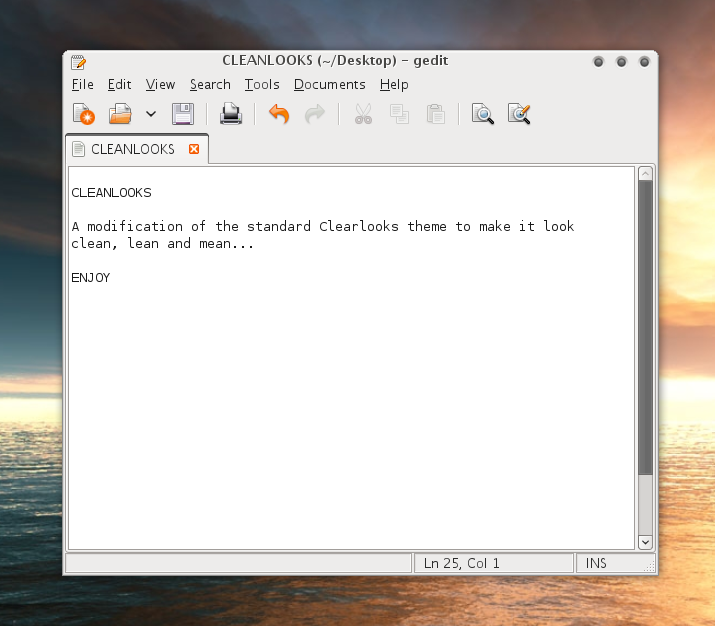Paste from clipboard icon
Viewport: 715px width, 626px height.
click(x=435, y=114)
